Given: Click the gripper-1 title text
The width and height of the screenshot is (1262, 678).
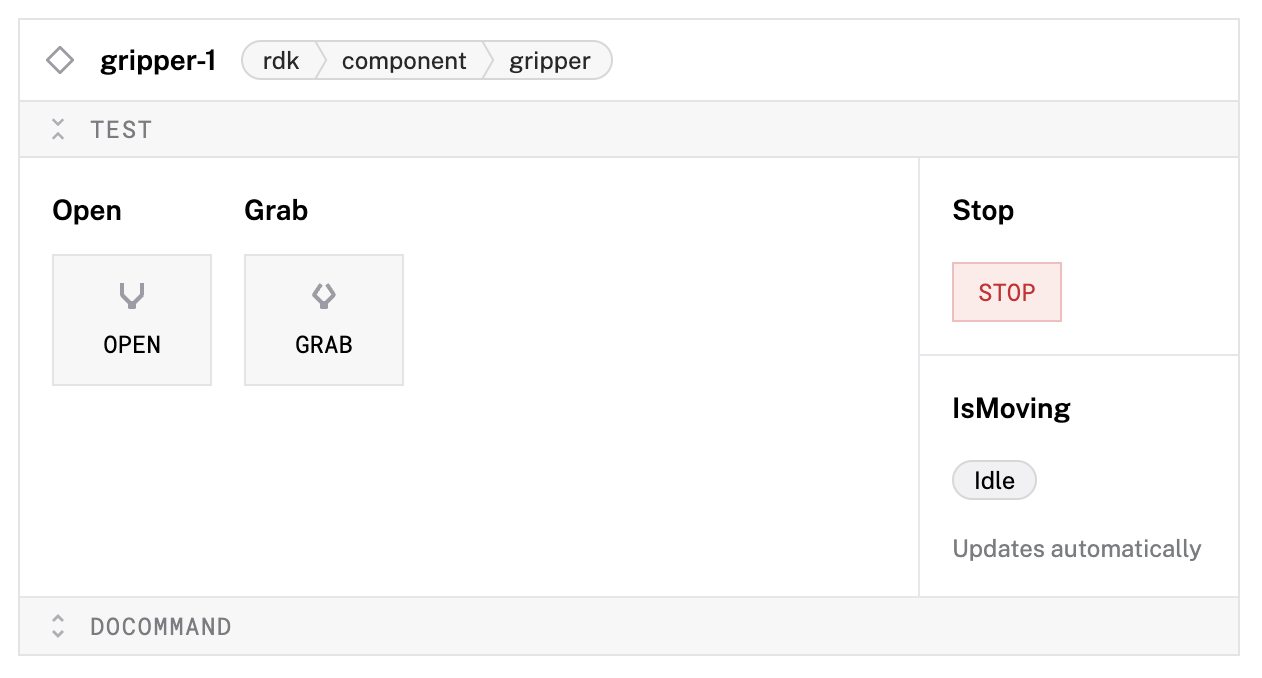Looking at the screenshot, I should 158,60.
